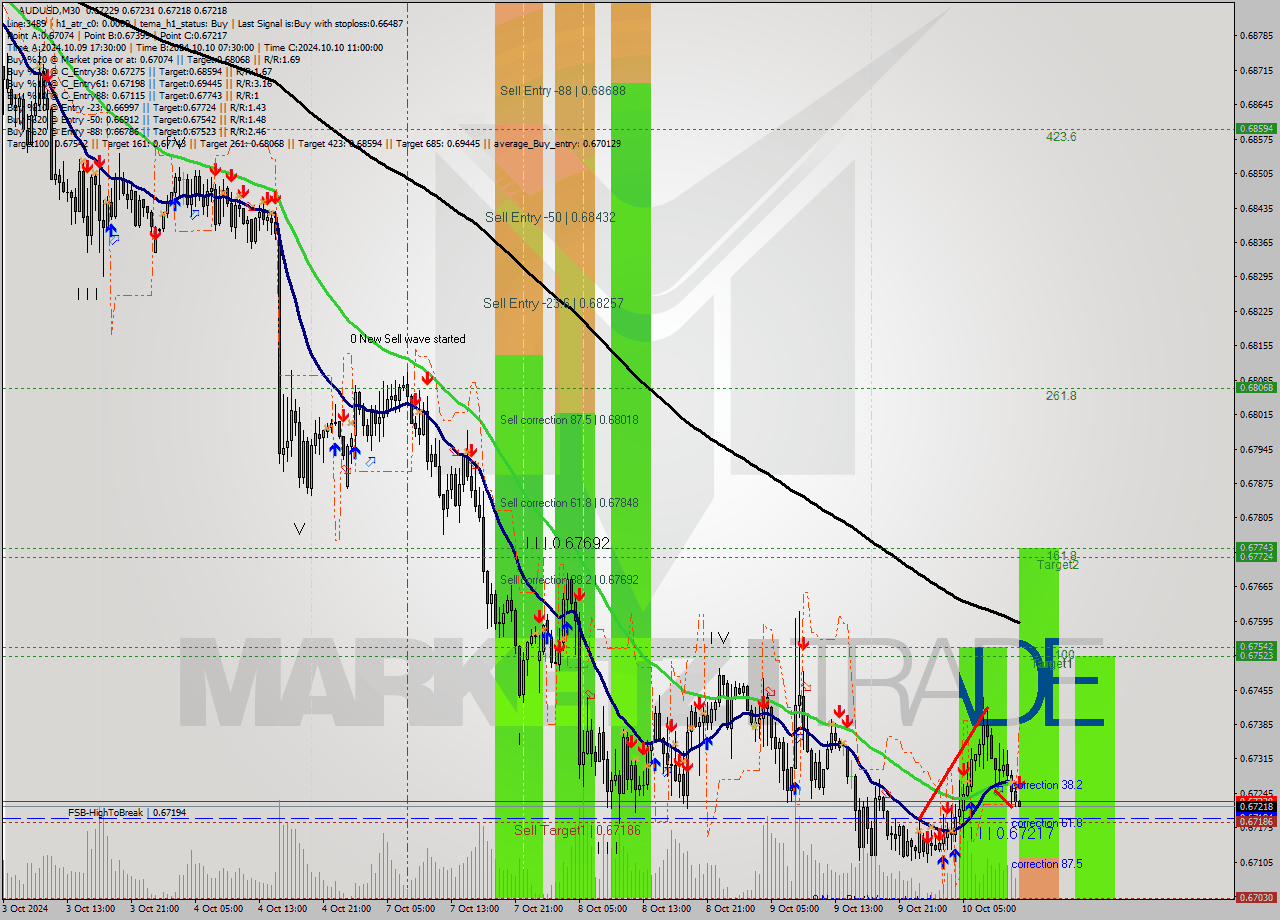
Task: Click the 0.67105 price scale value
Action: pos(1256,862)
